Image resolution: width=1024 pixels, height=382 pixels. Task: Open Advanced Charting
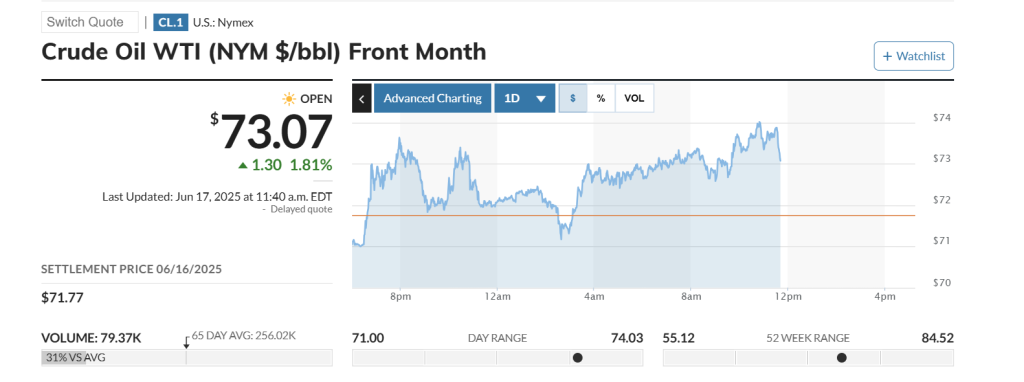point(432,98)
